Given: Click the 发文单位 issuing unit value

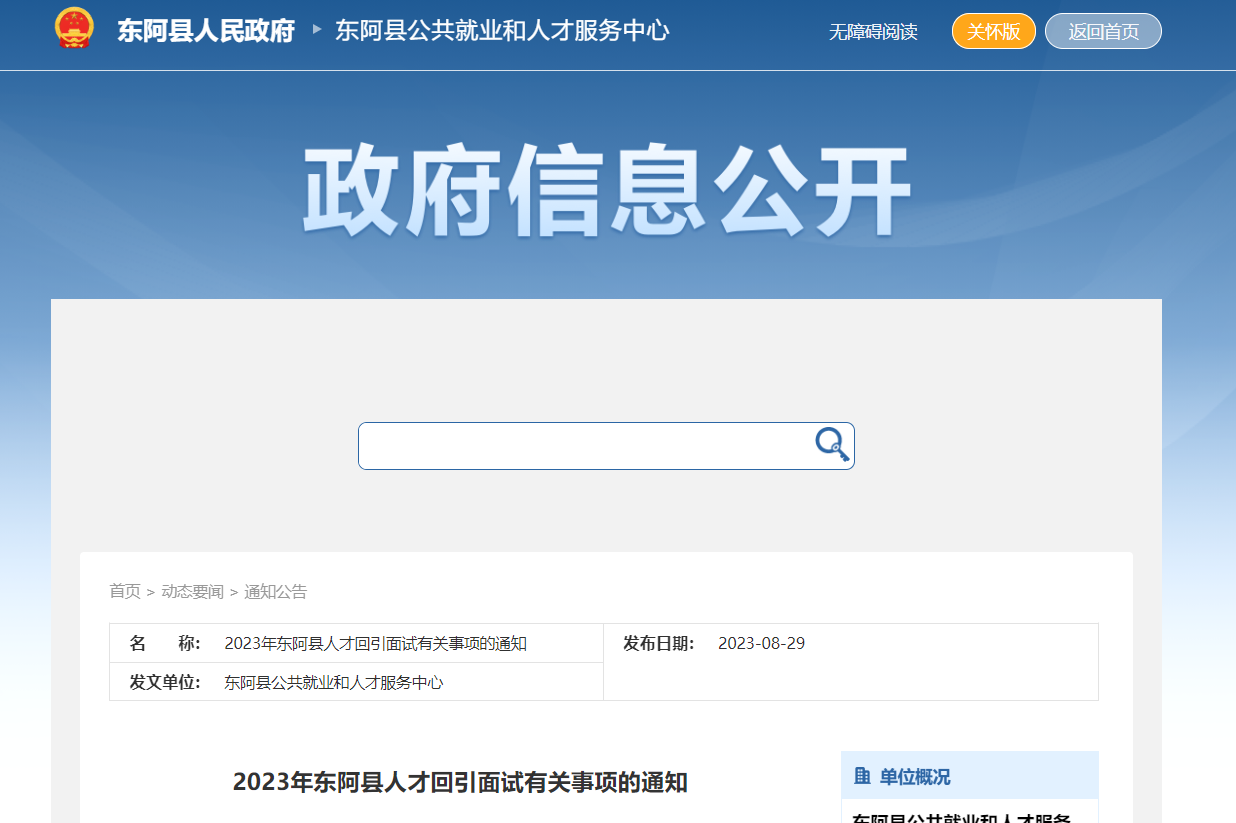Looking at the screenshot, I should pyautogui.click(x=333, y=683).
